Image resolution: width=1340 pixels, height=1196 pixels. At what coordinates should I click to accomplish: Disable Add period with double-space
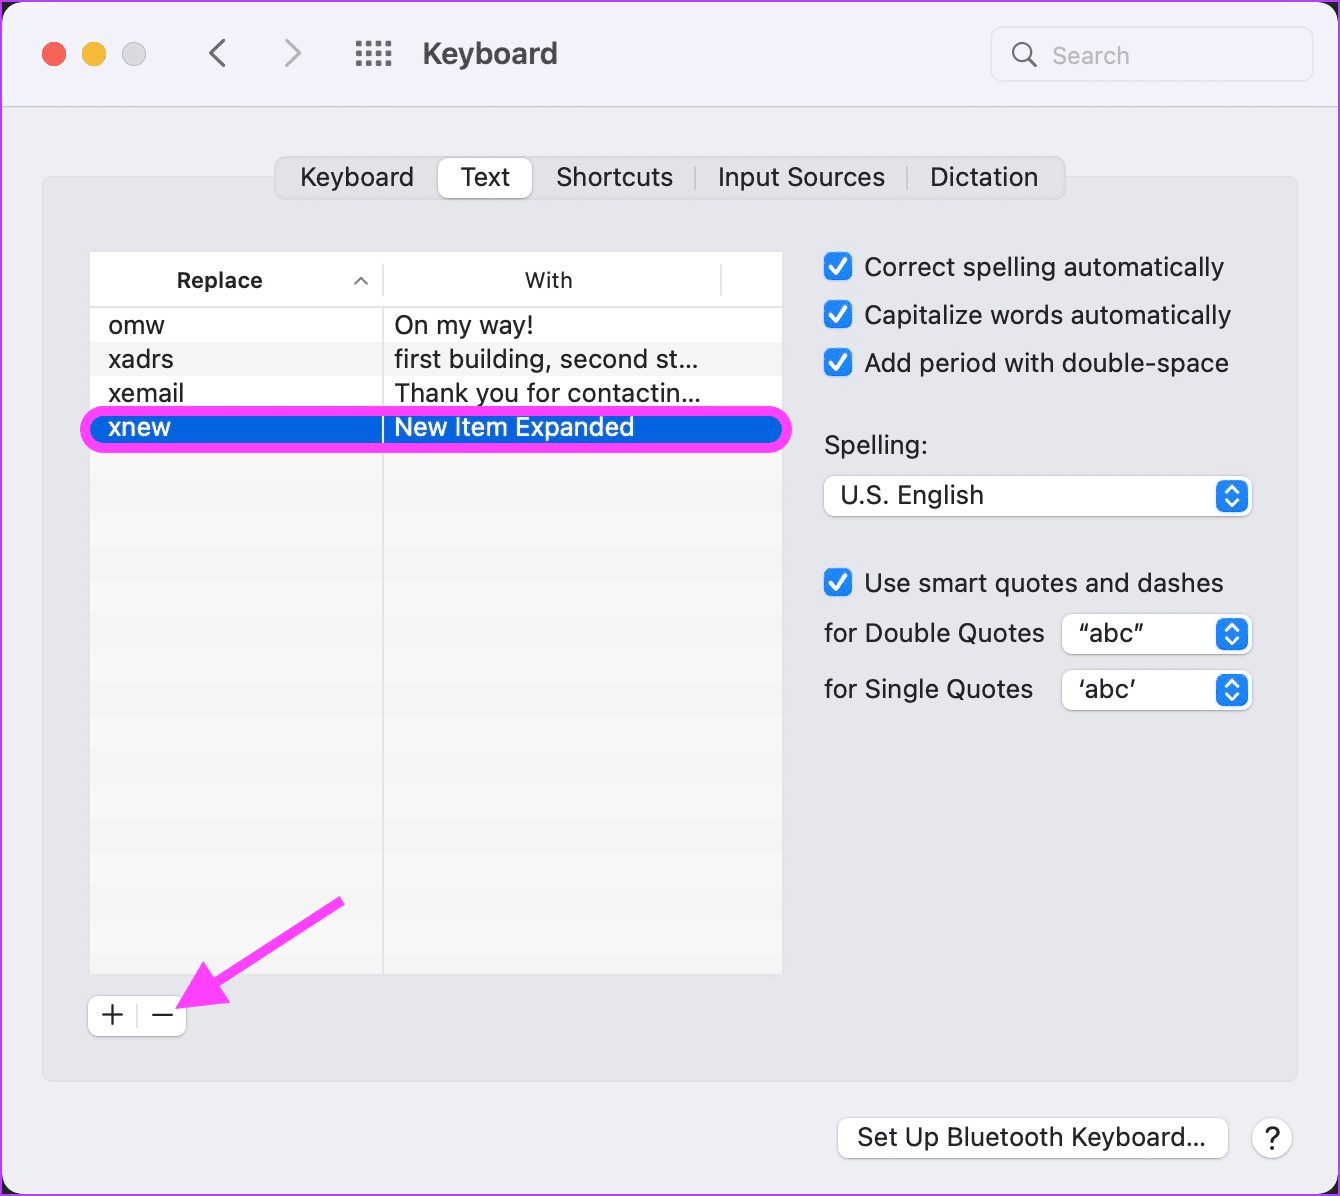tap(838, 363)
